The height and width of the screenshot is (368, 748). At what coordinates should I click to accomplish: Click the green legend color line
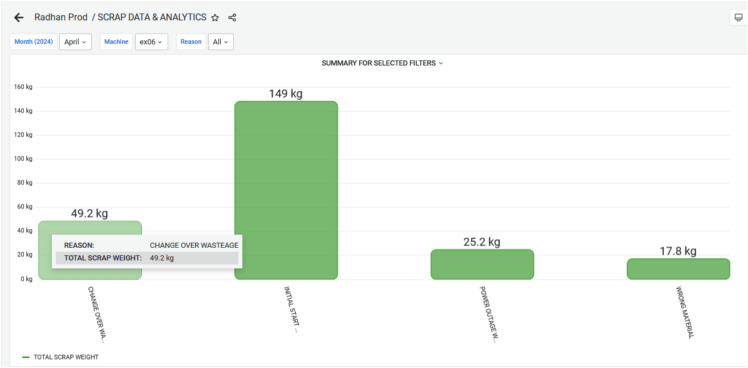pos(26,357)
